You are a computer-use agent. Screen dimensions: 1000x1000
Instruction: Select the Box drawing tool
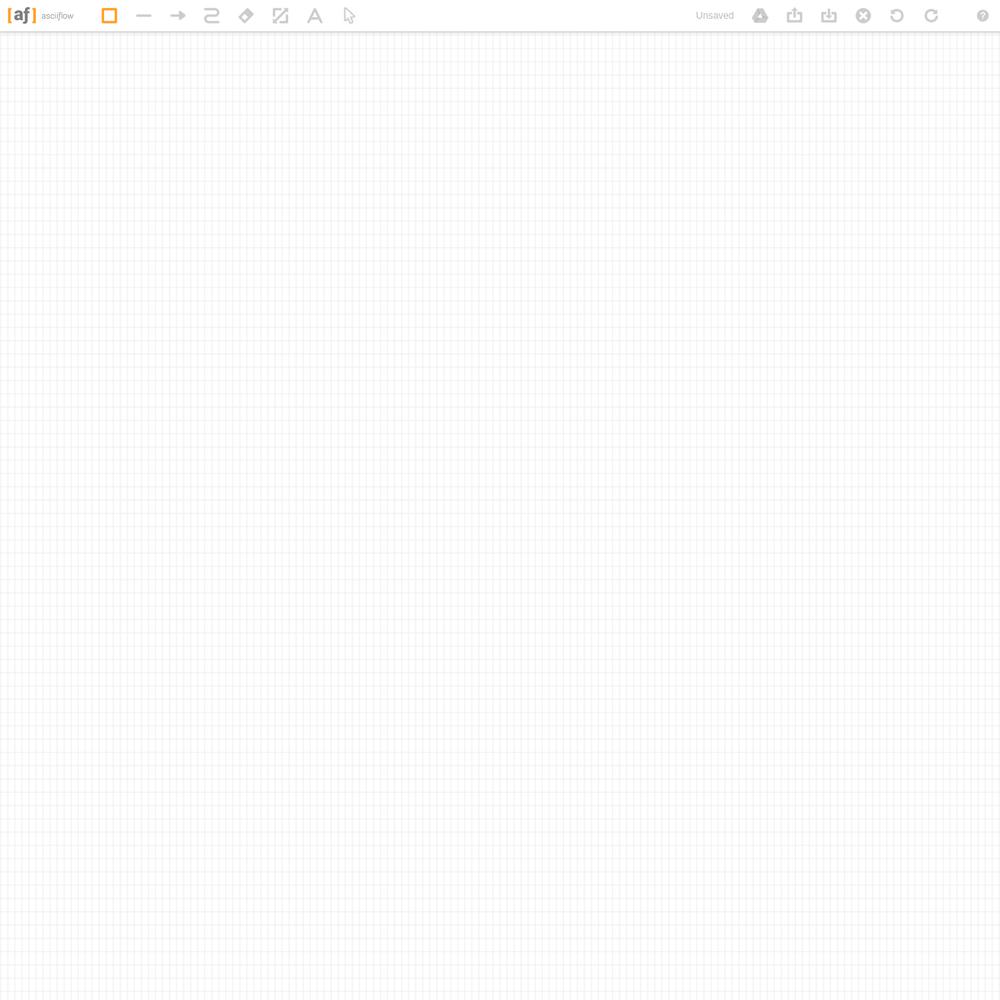click(x=109, y=15)
